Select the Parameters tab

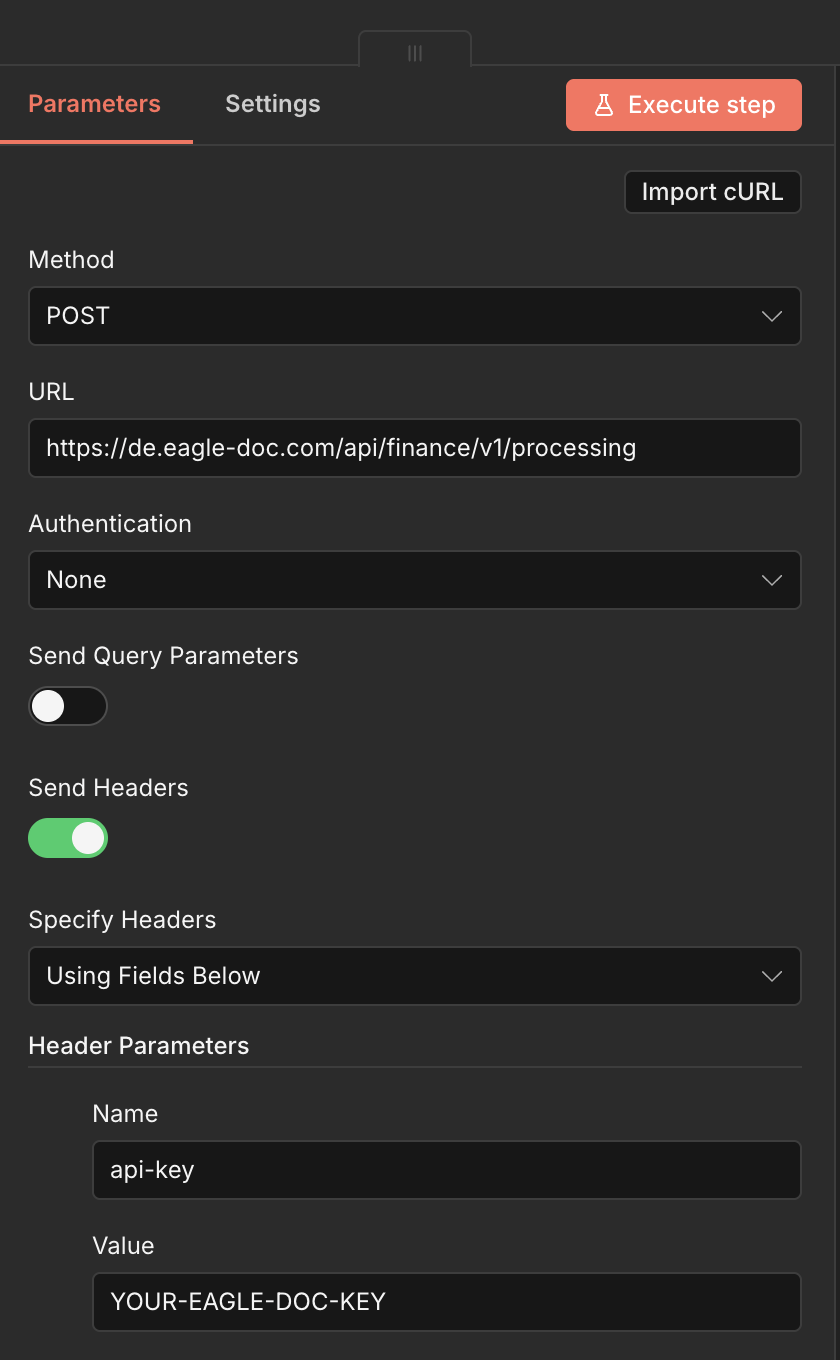click(94, 103)
